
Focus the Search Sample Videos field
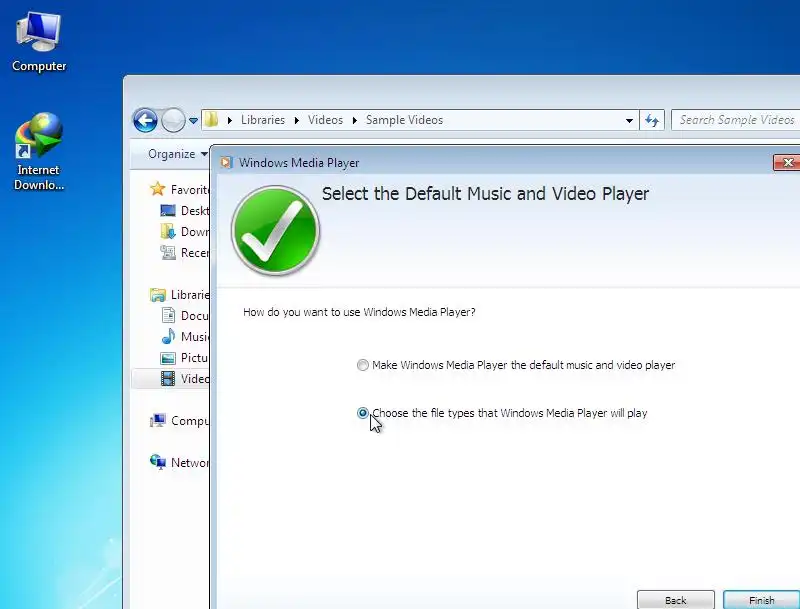click(x=736, y=120)
